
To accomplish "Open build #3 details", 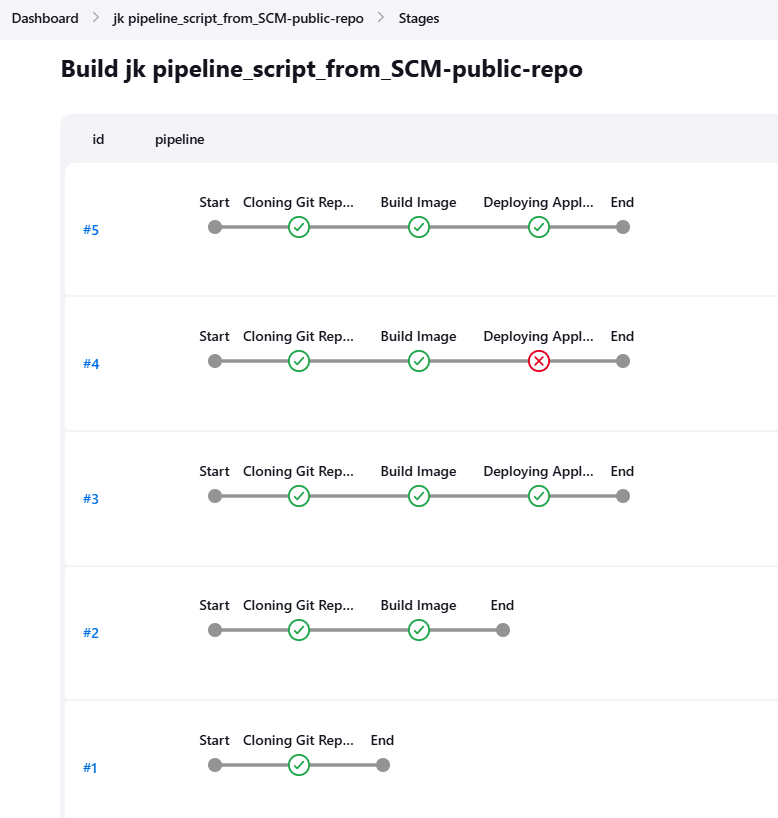I will [x=91, y=498].
